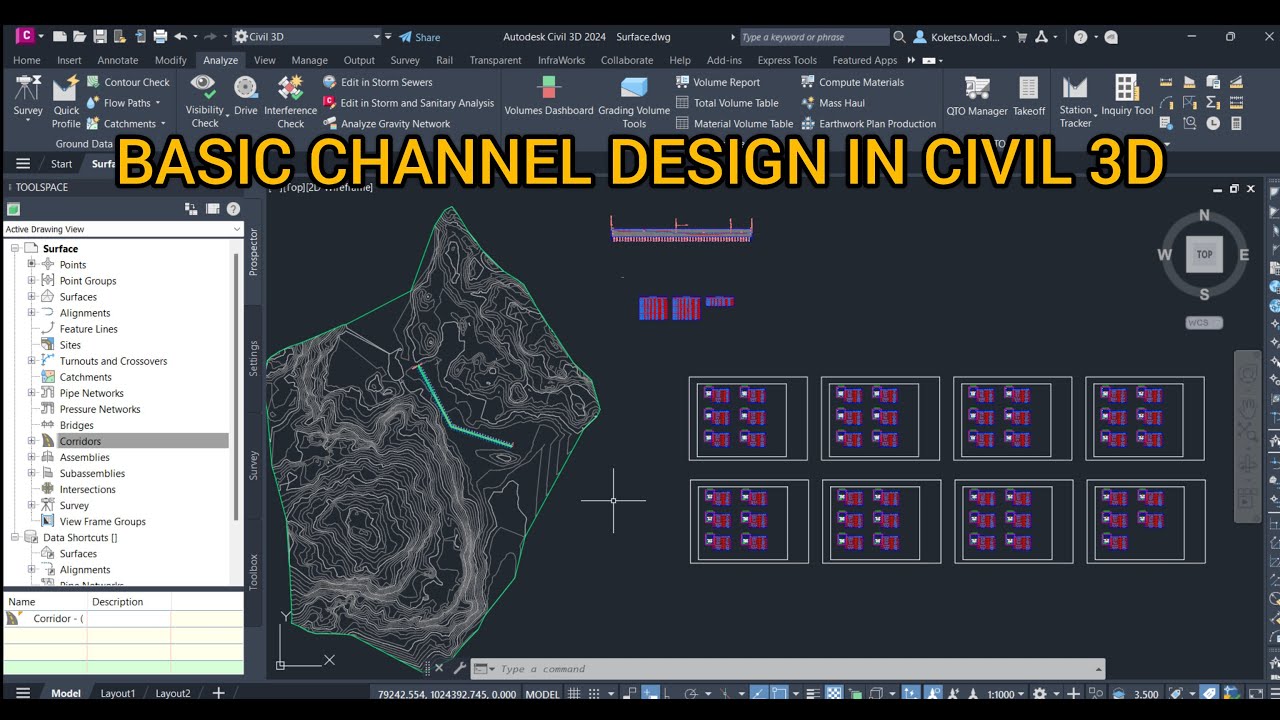
Task: Undo last action with the arrow icon
Action: (180, 36)
